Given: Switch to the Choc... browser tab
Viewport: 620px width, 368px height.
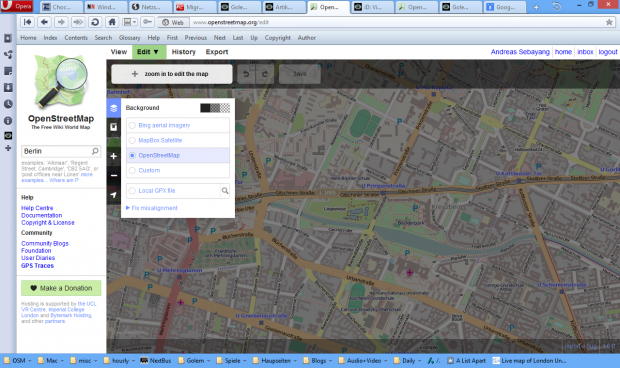Looking at the screenshot, I should (62, 7).
